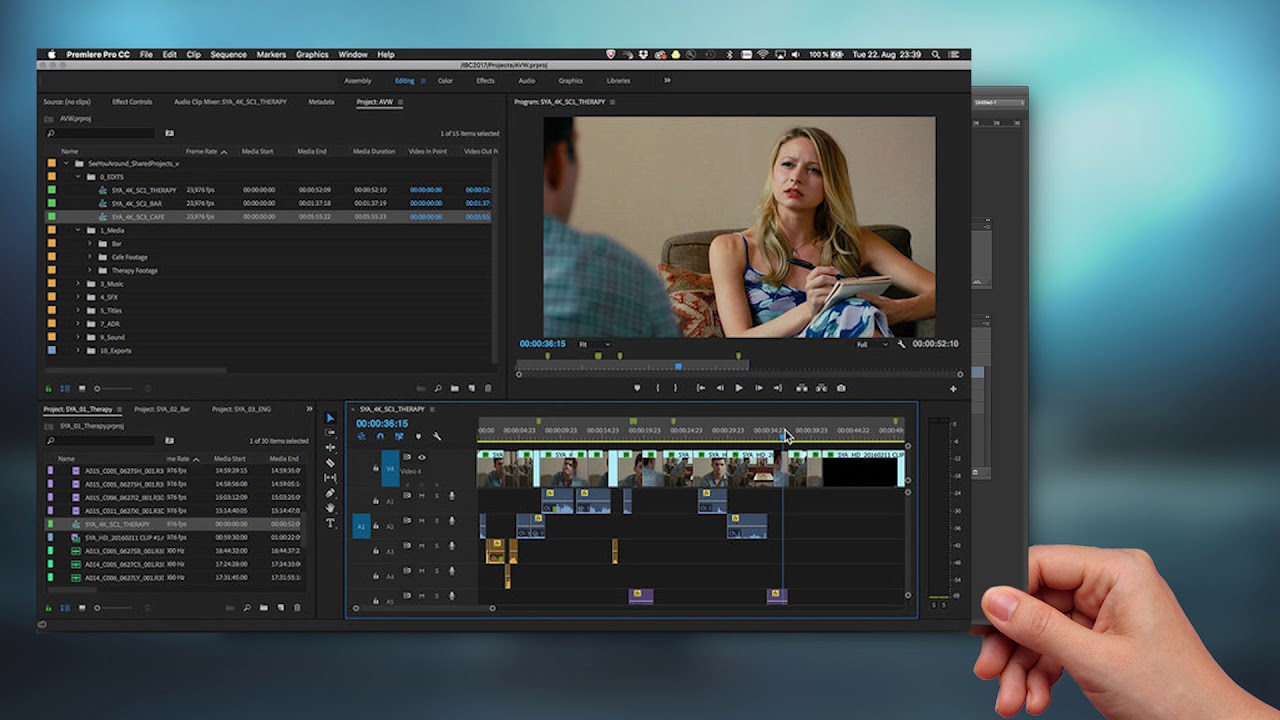This screenshot has height=720, width=1280.
Task: Select the Track Select Forward tool
Action: point(330,432)
